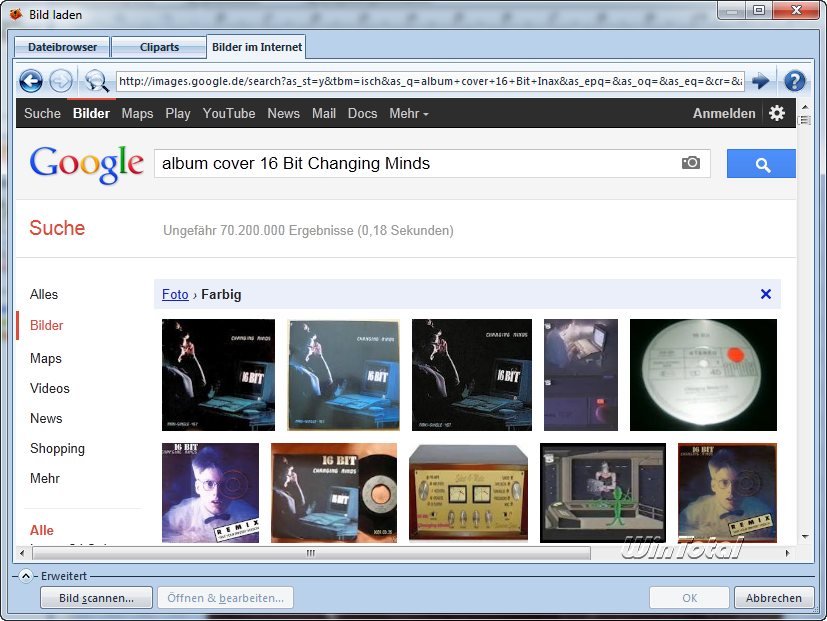This screenshot has width=827, height=621.
Task: Open the cover with 45 single record thumbnail
Action: point(334,493)
